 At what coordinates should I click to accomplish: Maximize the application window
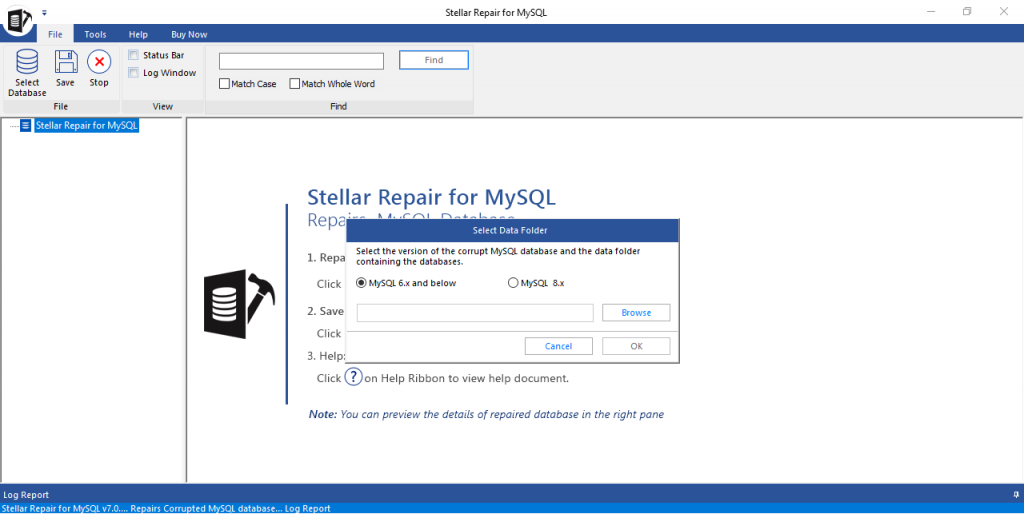point(967,12)
